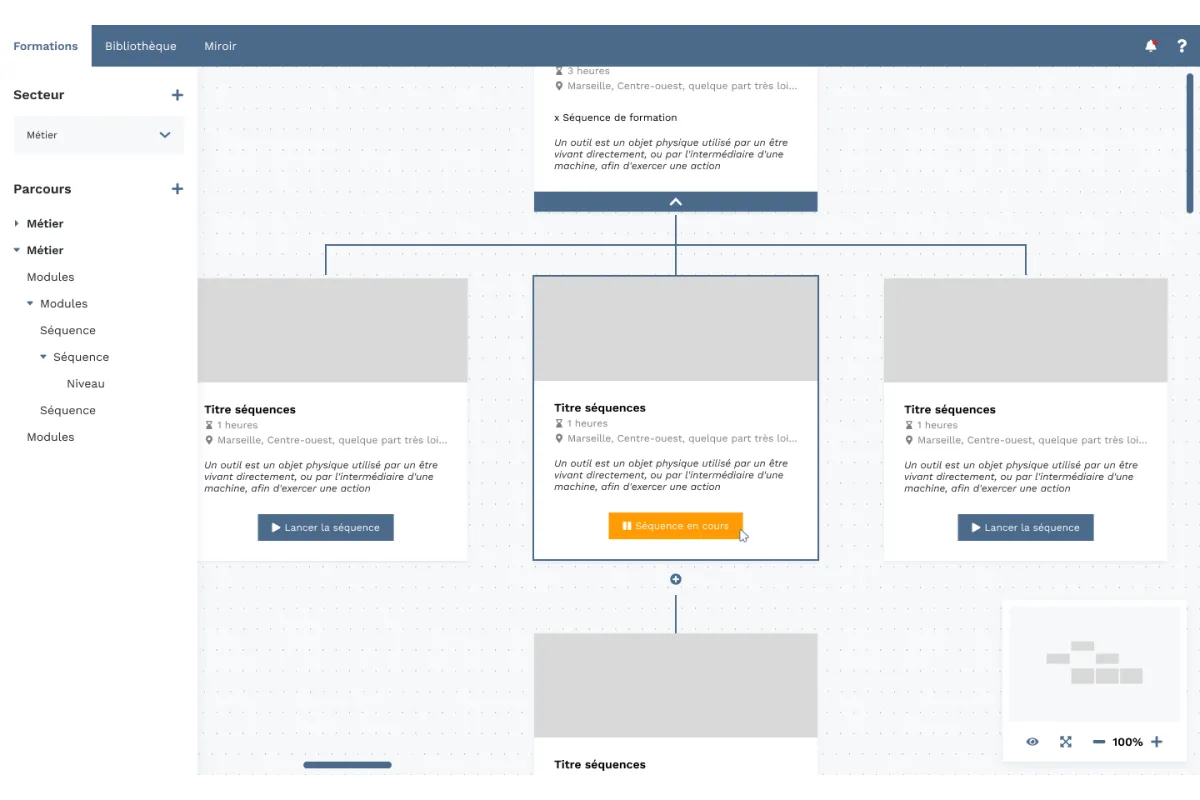Collapse the top card using its chevron bar
This screenshot has width=1200, height=800.
click(675, 201)
